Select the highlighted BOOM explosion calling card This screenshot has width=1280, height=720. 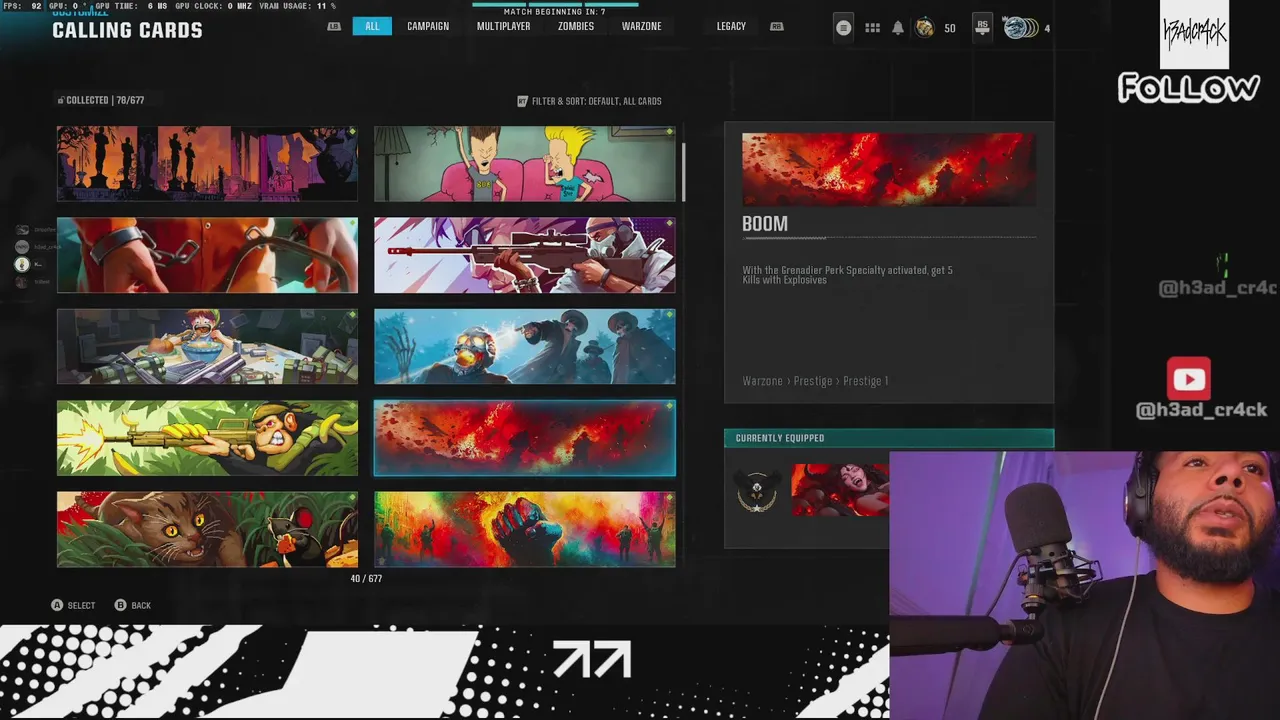(525, 438)
